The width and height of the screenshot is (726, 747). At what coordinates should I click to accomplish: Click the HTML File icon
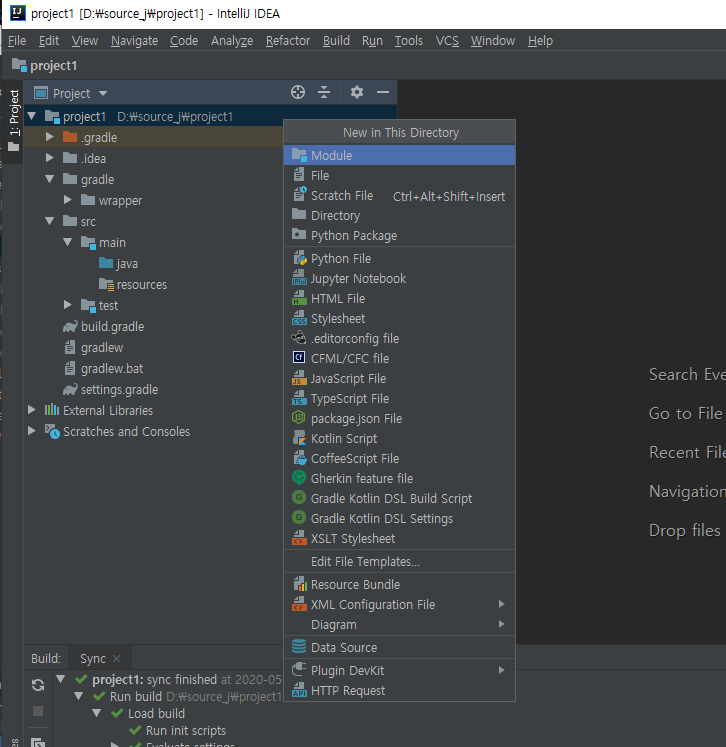click(299, 299)
